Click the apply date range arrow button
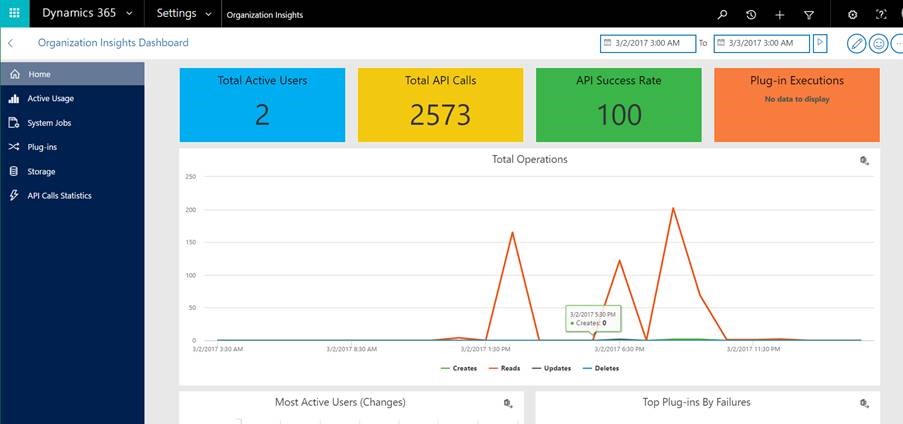This screenshot has width=903, height=424. tap(820, 43)
